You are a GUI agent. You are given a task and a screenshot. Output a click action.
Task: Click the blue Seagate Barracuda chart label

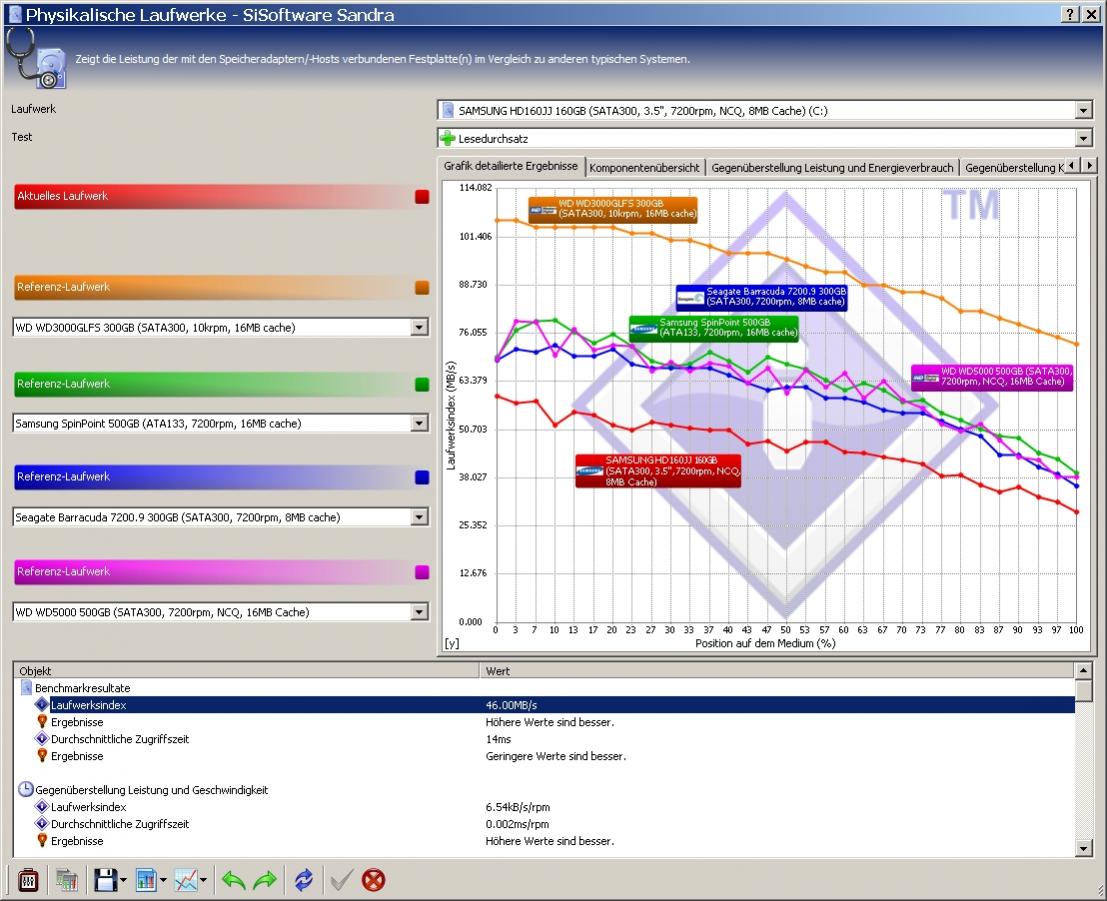(762, 297)
